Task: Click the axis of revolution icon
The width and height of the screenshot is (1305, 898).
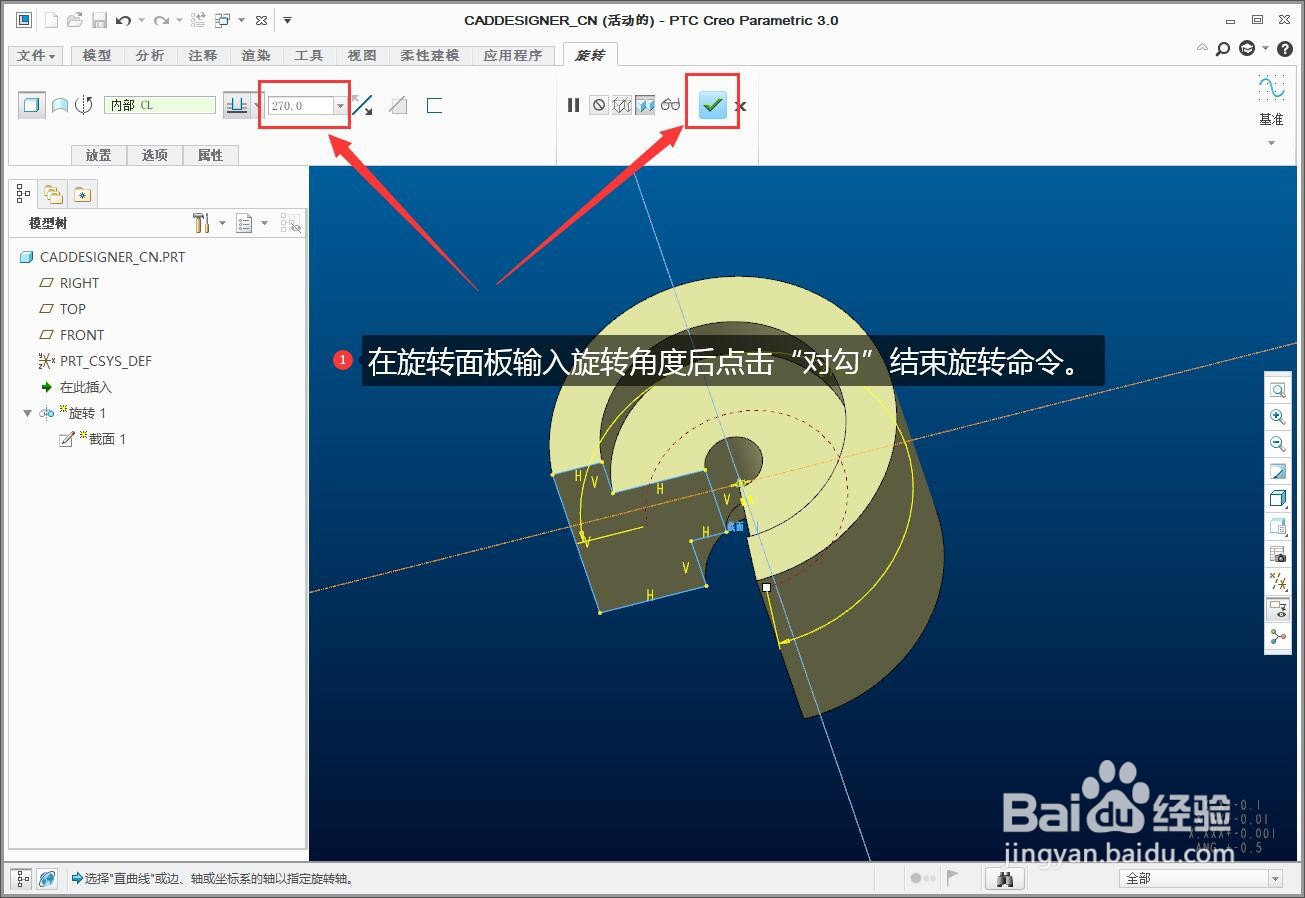Action: pos(85,105)
